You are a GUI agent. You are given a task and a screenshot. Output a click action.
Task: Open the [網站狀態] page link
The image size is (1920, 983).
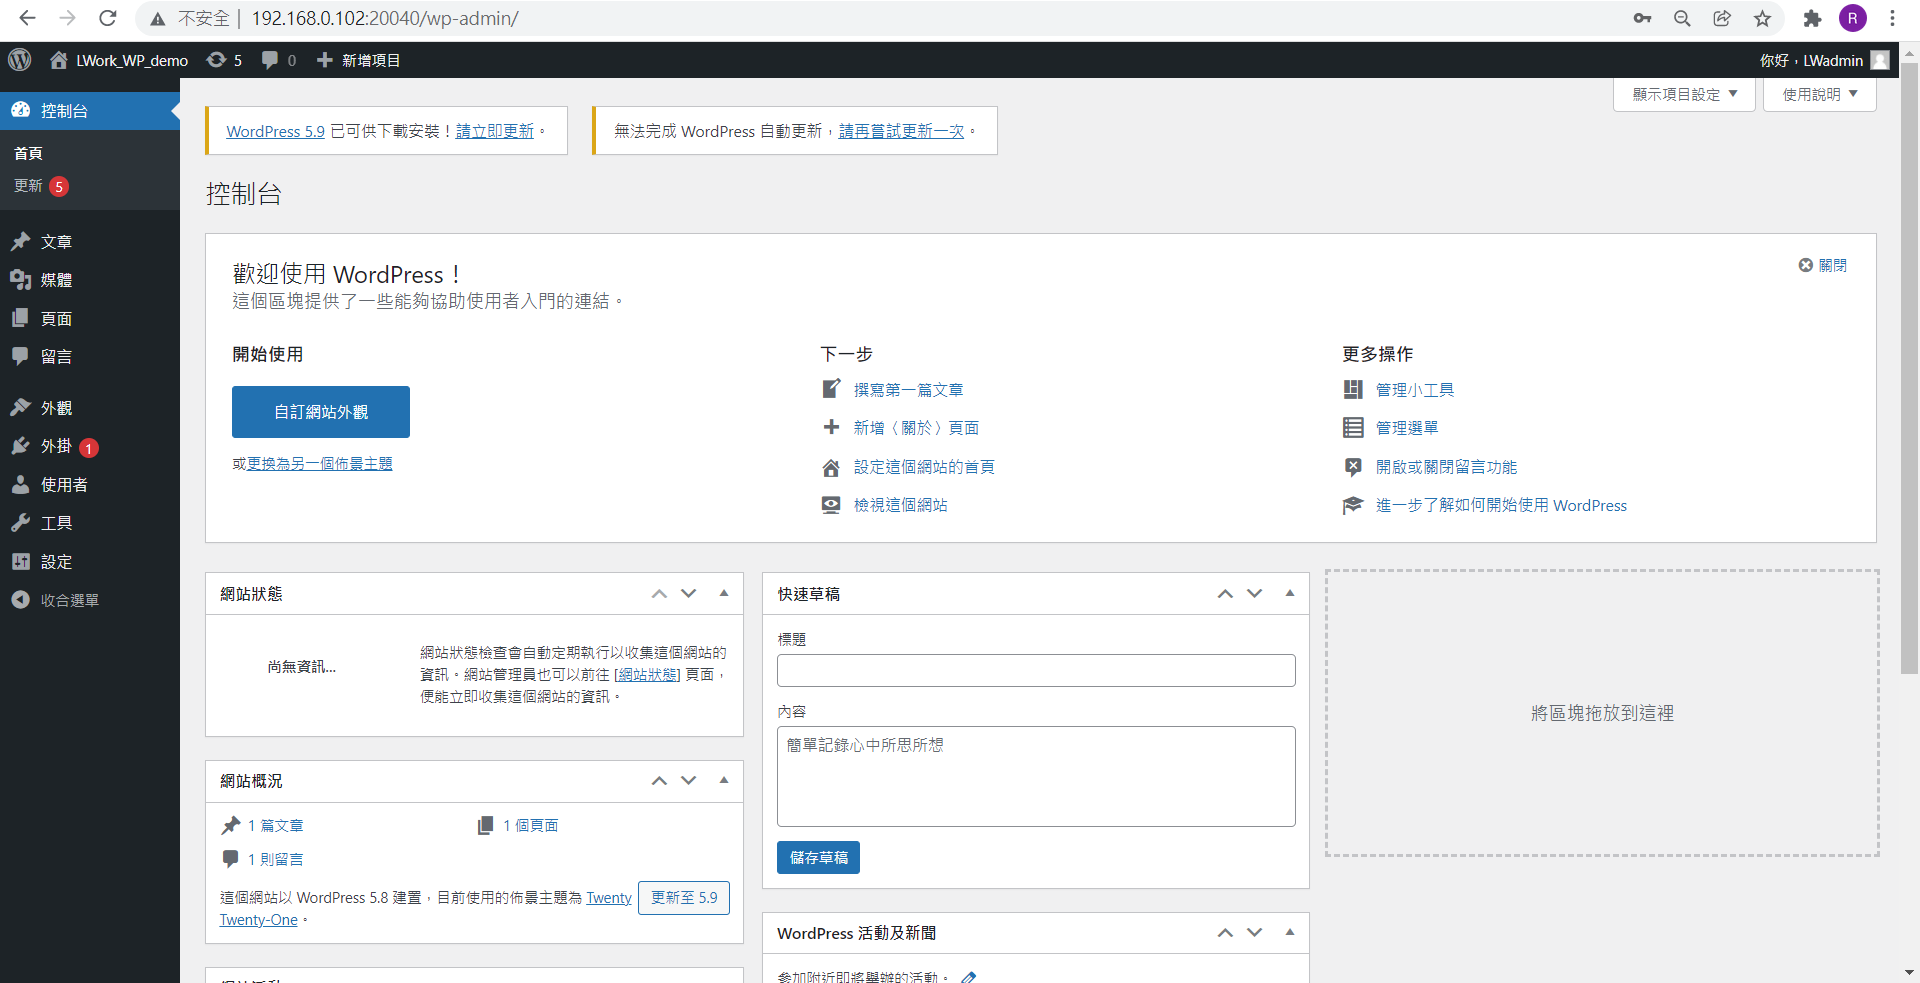(x=647, y=674)
